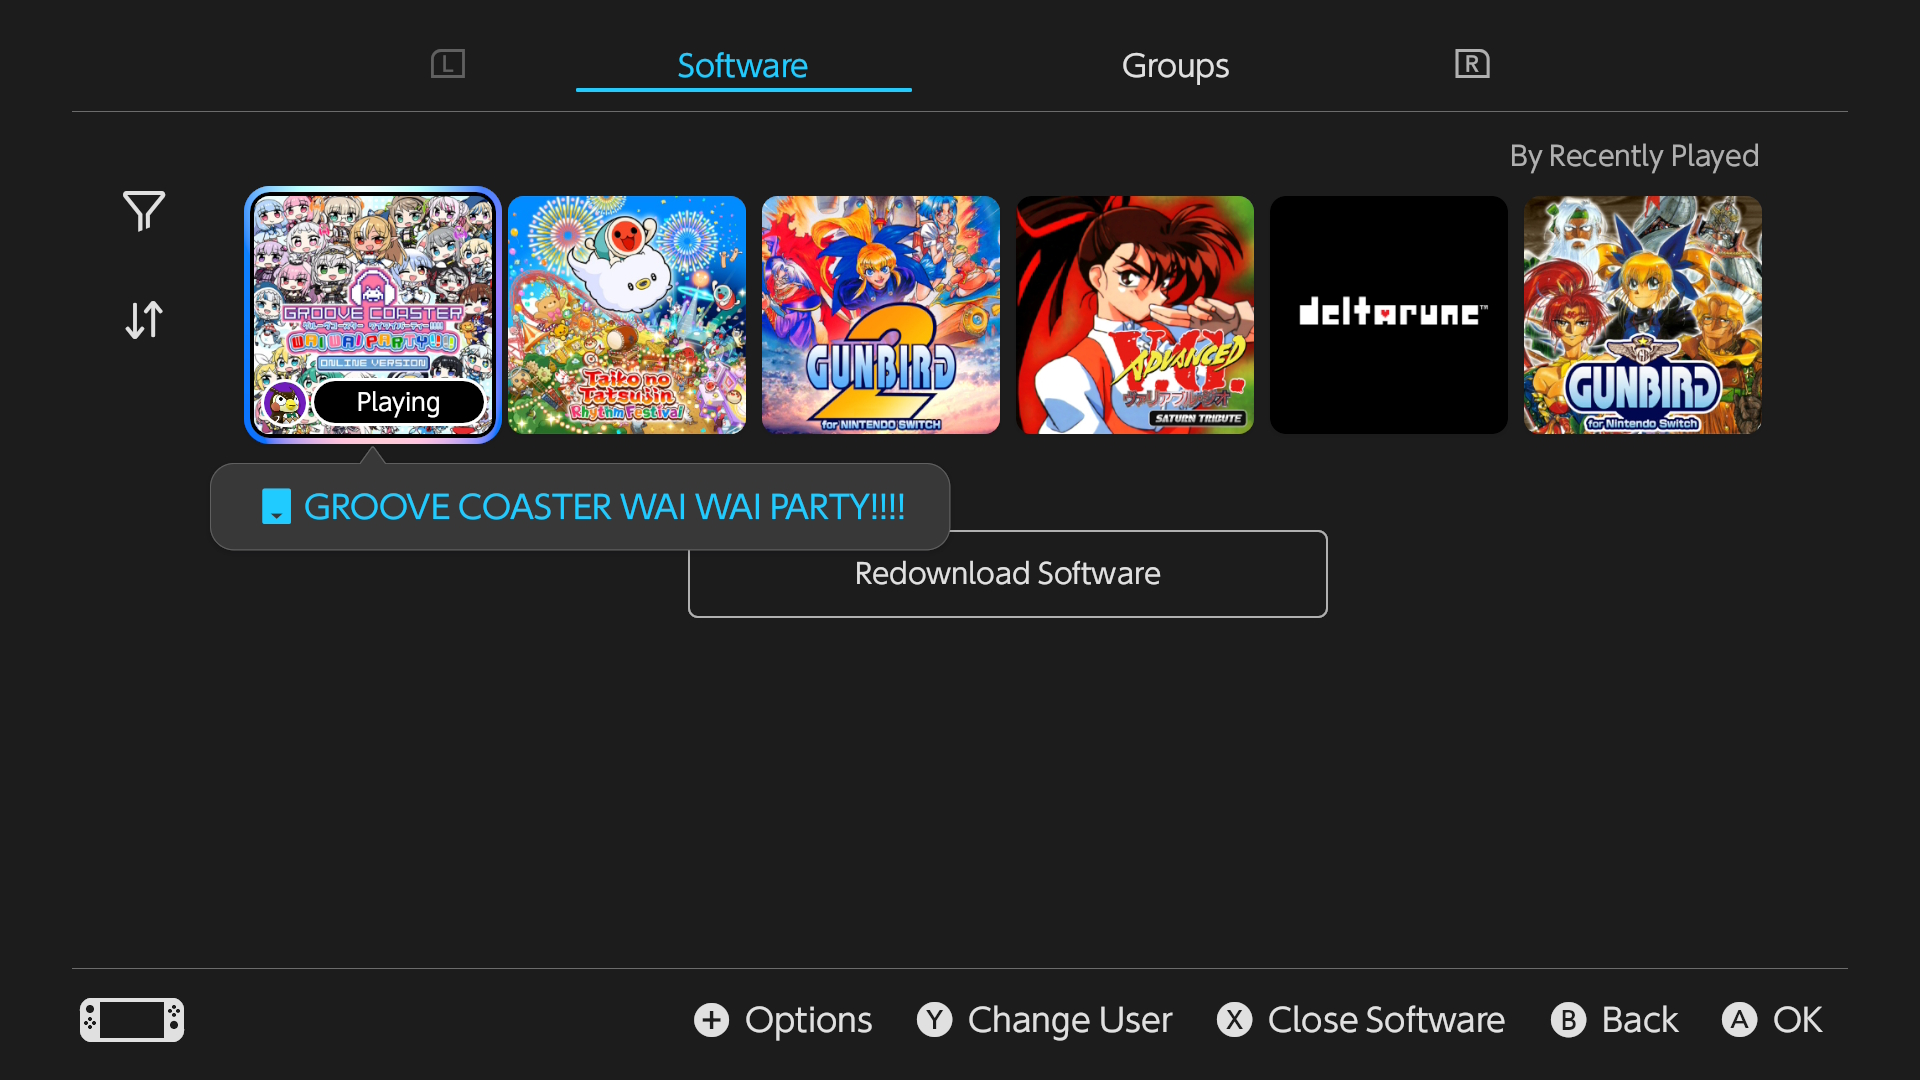This screenshot has width=1920, height=1080.
Task: Open the sort order arrows icon
Action: pyautogui.click(x=144, y=320)
